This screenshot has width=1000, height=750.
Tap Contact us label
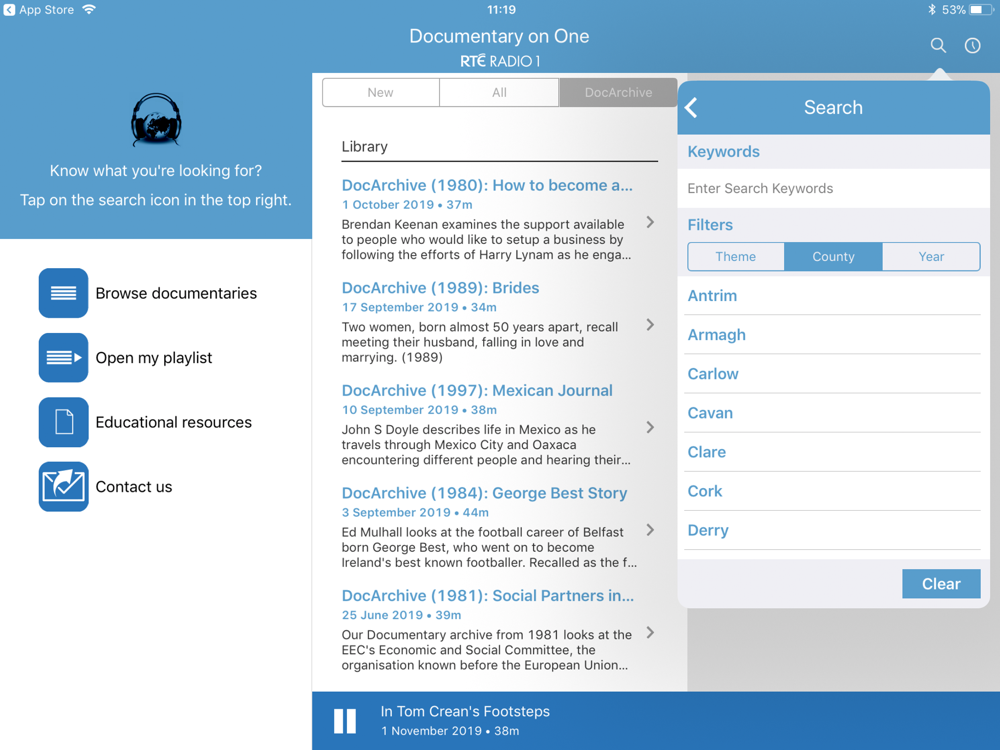coord(134,487)
